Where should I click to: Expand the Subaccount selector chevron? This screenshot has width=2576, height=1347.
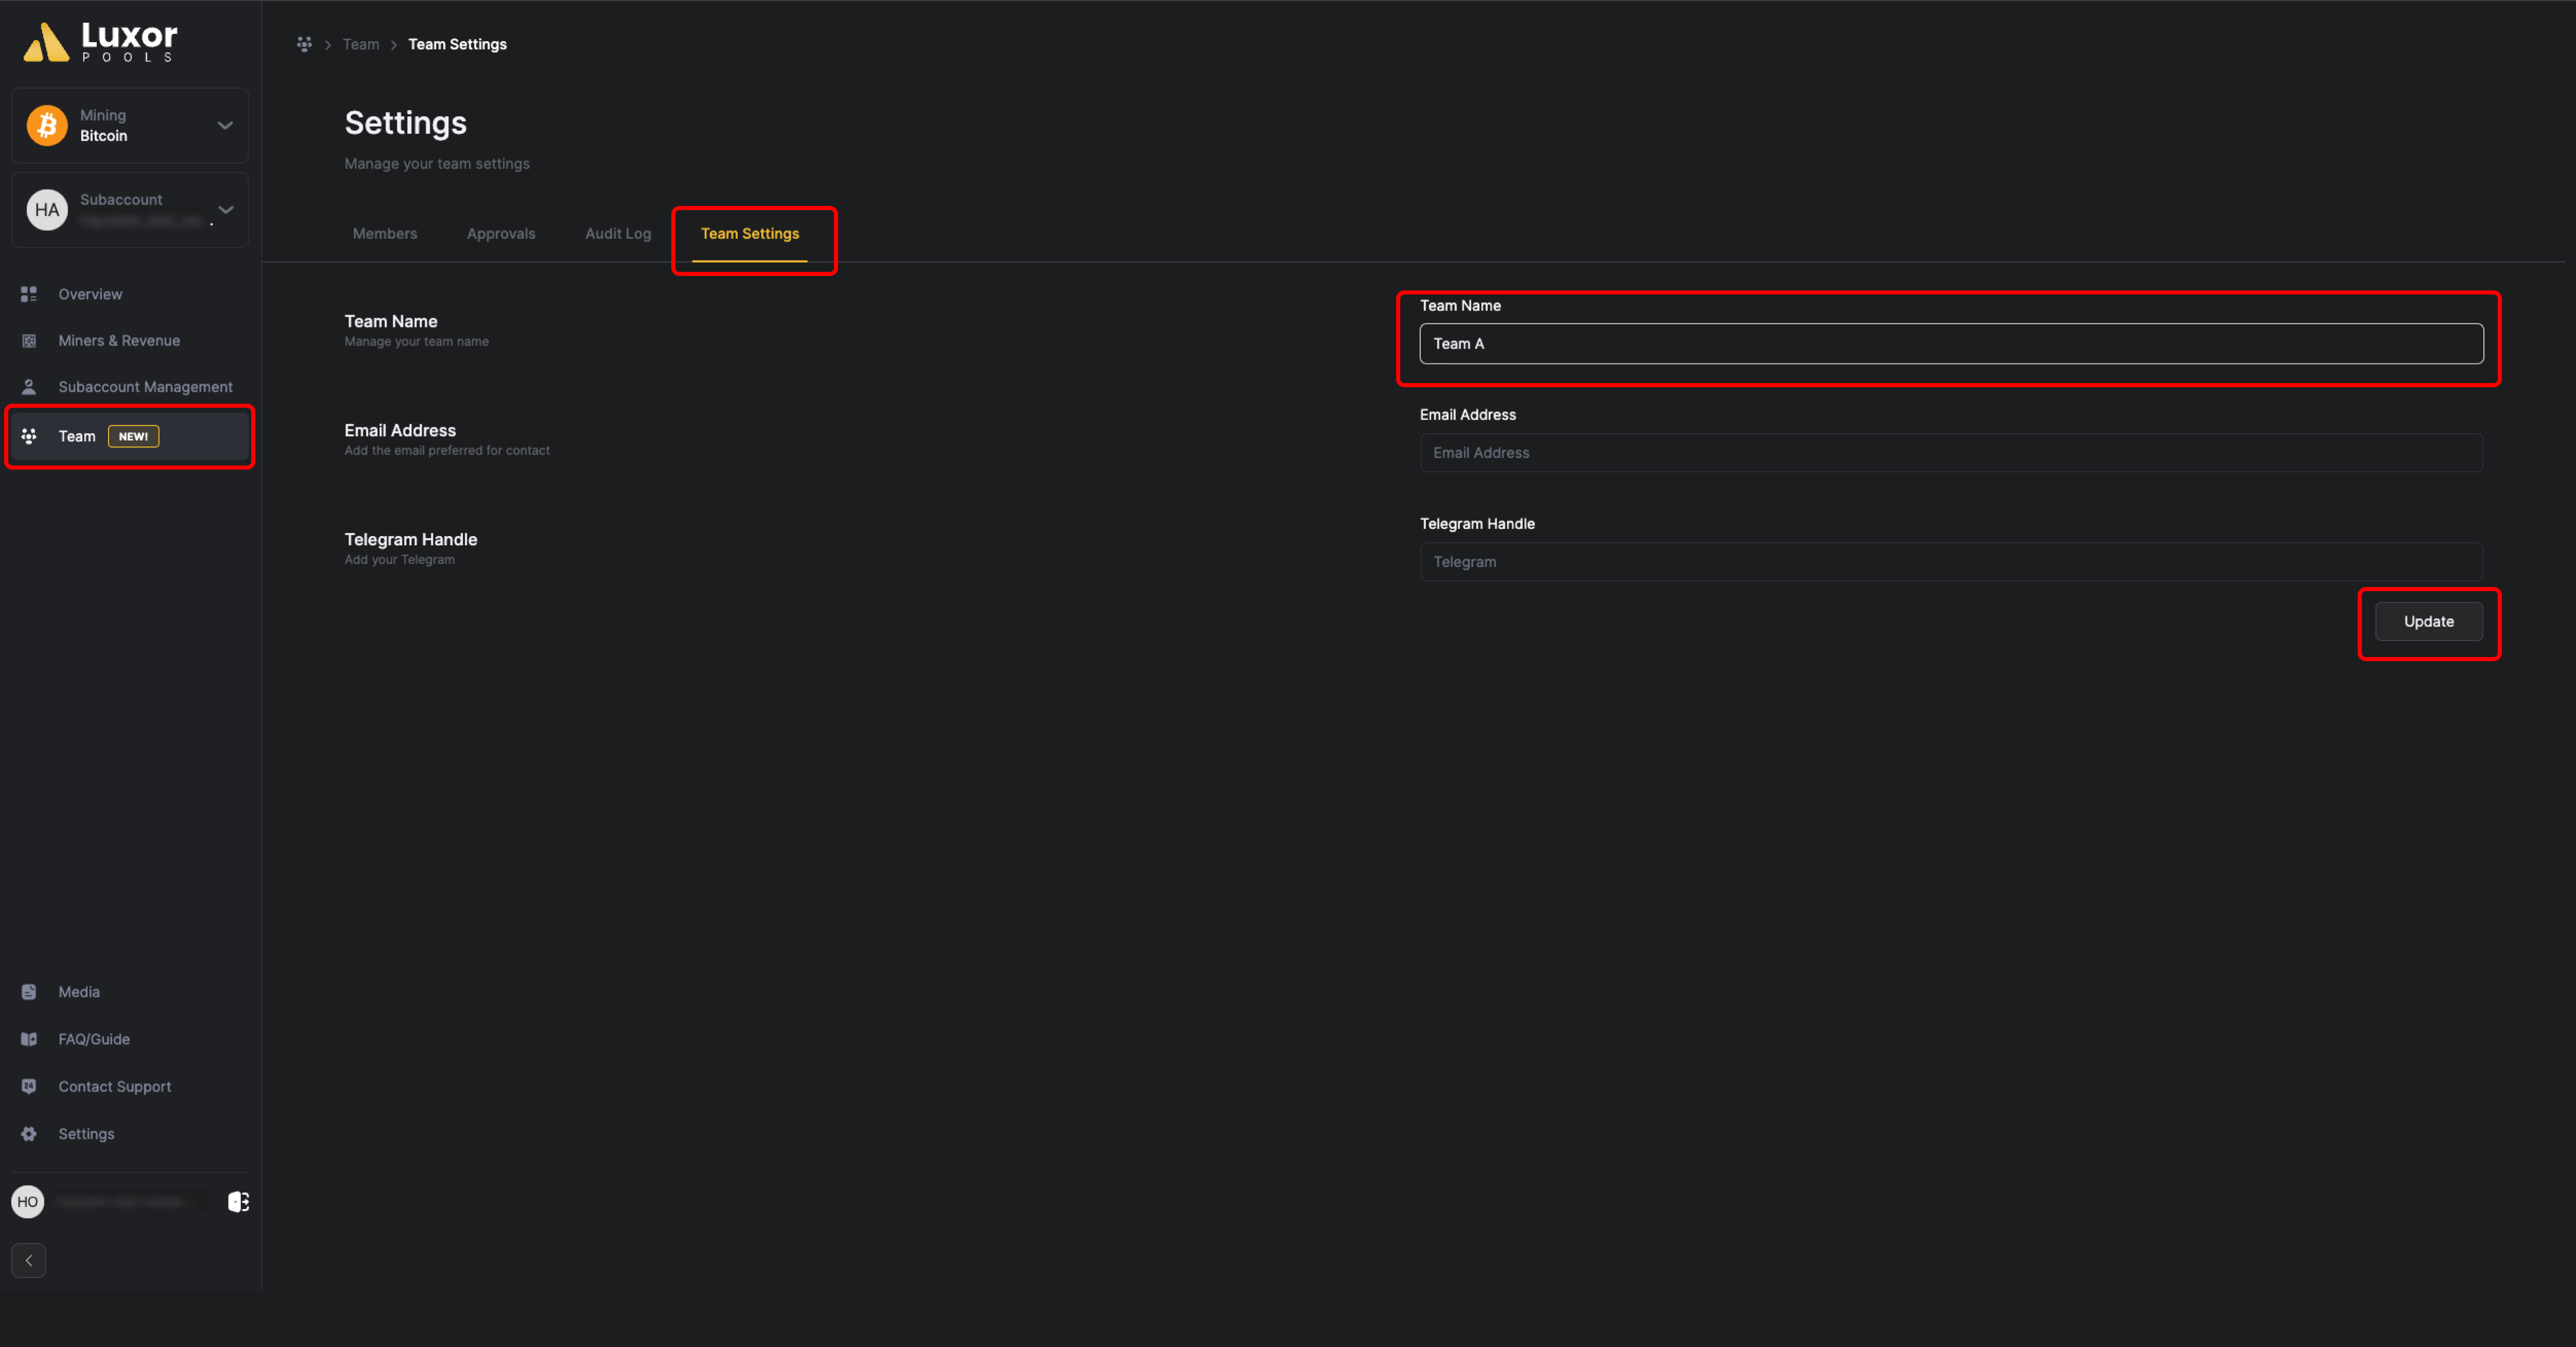click(226, 210)
